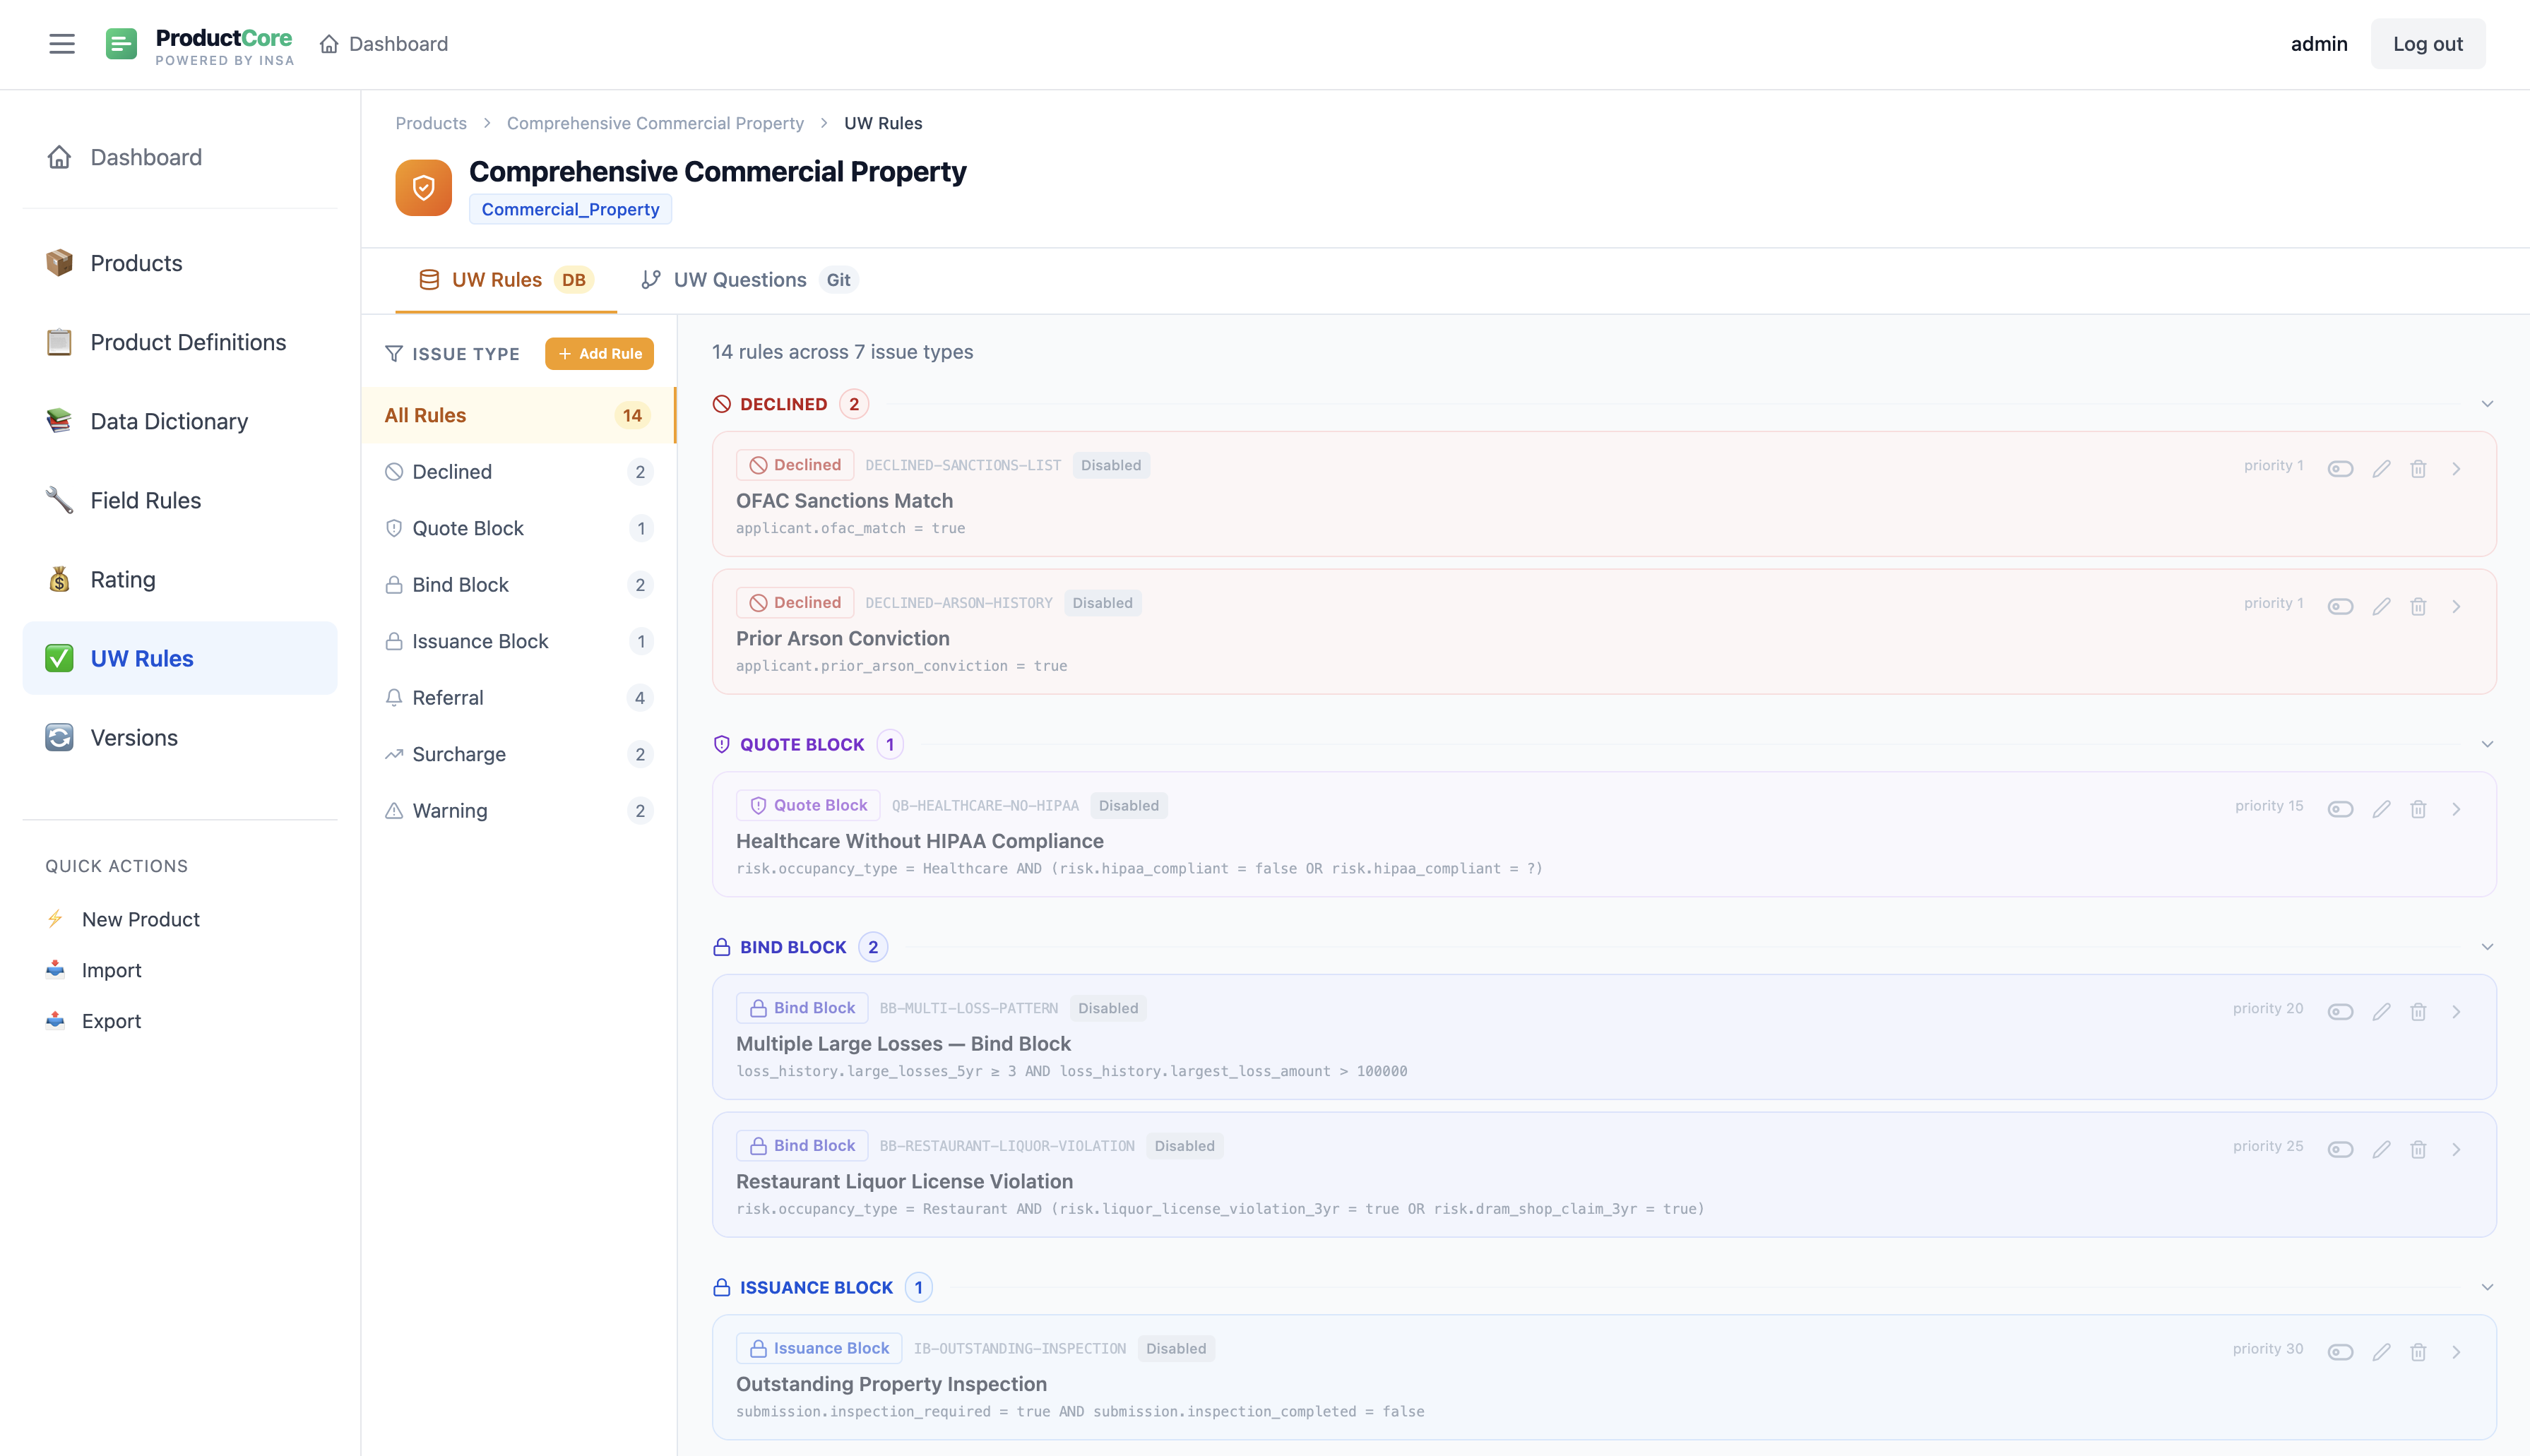Edit the Multiple Large Losses rule

[x=2381, y=1012]
